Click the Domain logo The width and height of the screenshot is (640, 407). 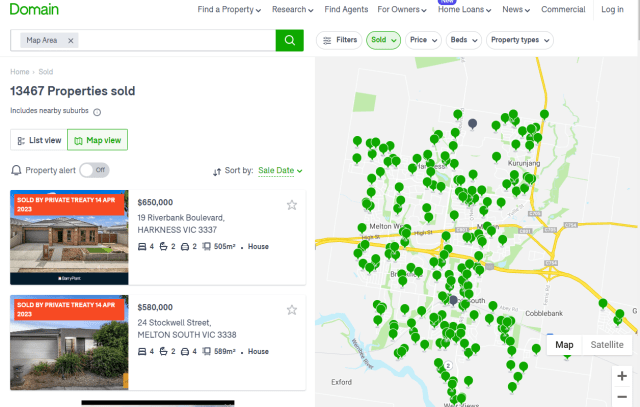coord(34,9)
